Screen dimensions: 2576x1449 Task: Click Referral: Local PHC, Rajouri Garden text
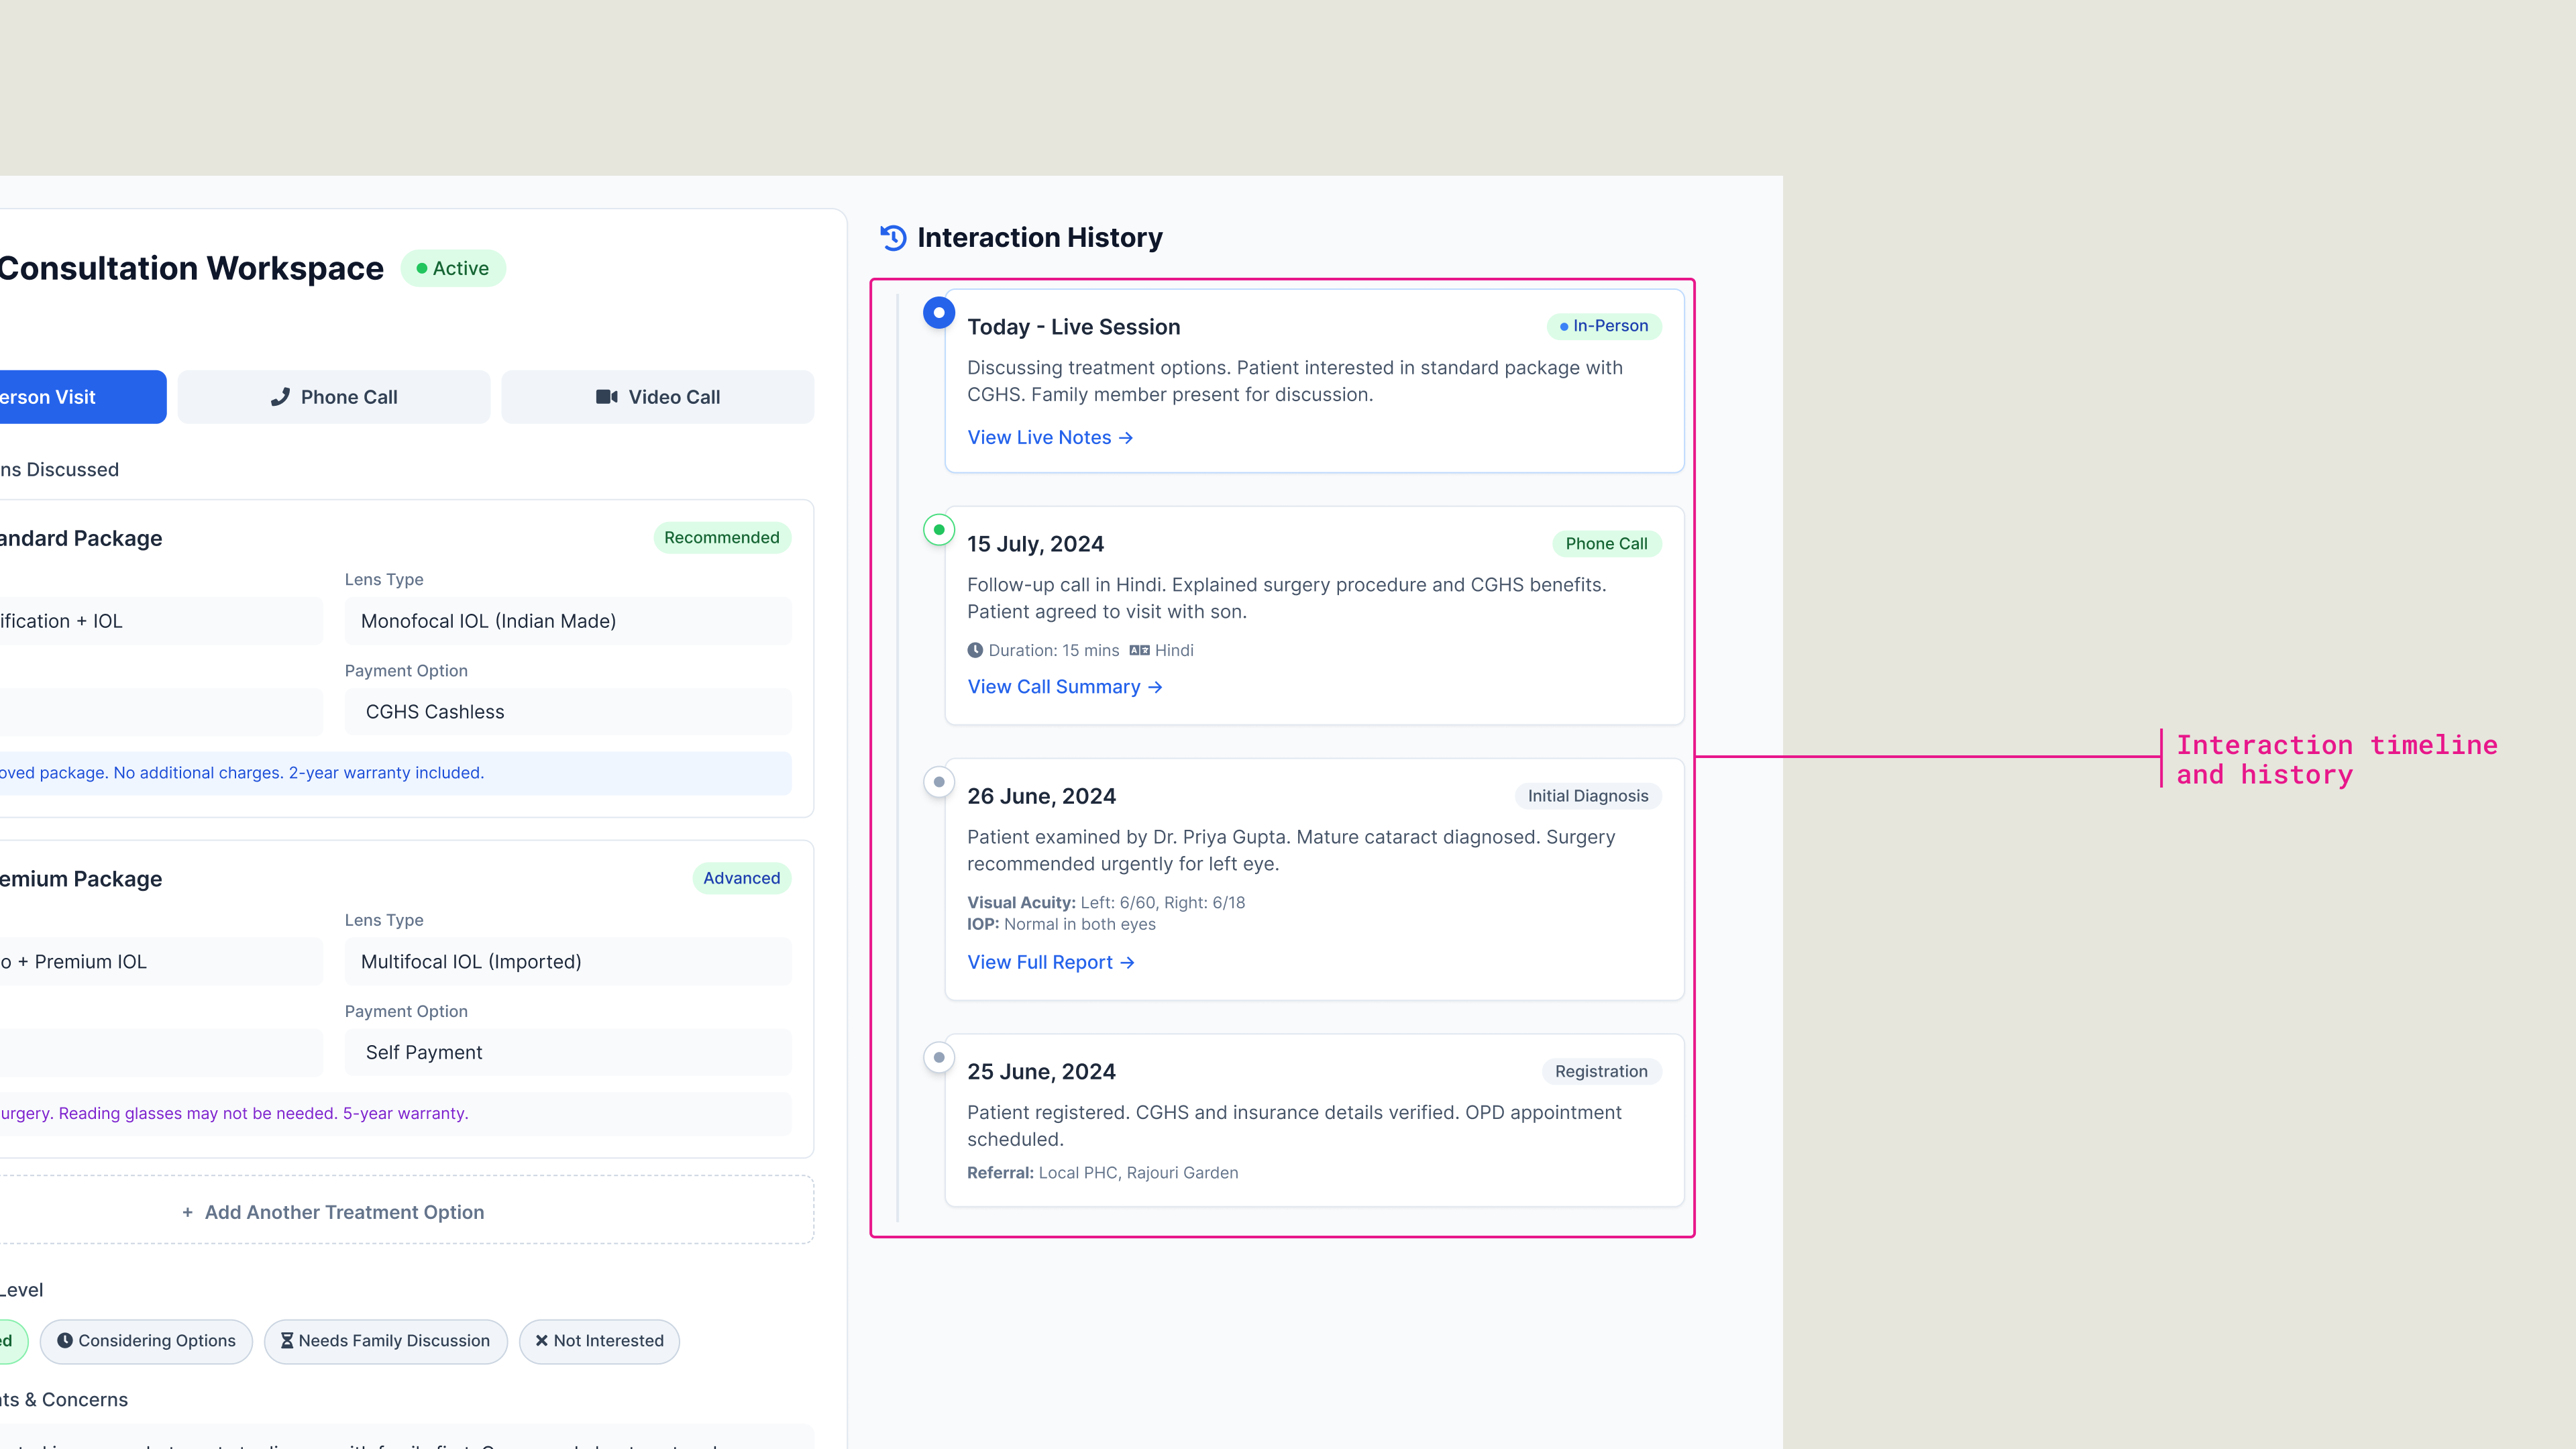point(1102,1173)
